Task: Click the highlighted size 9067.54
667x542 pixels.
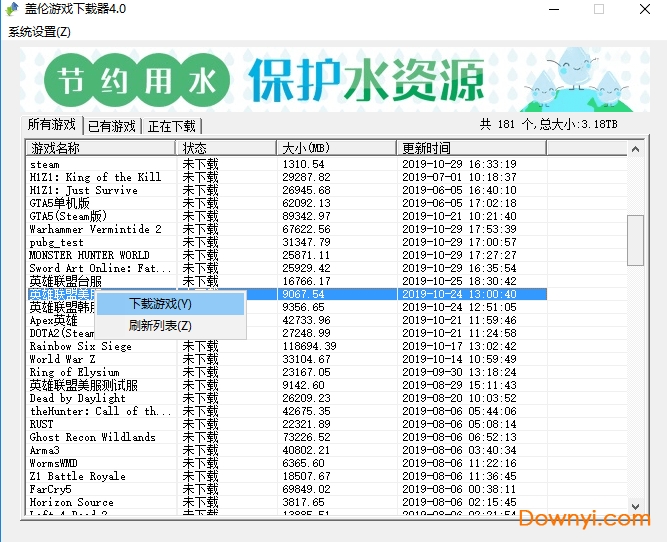Action: pyautogui.click(x=303, y=294)
